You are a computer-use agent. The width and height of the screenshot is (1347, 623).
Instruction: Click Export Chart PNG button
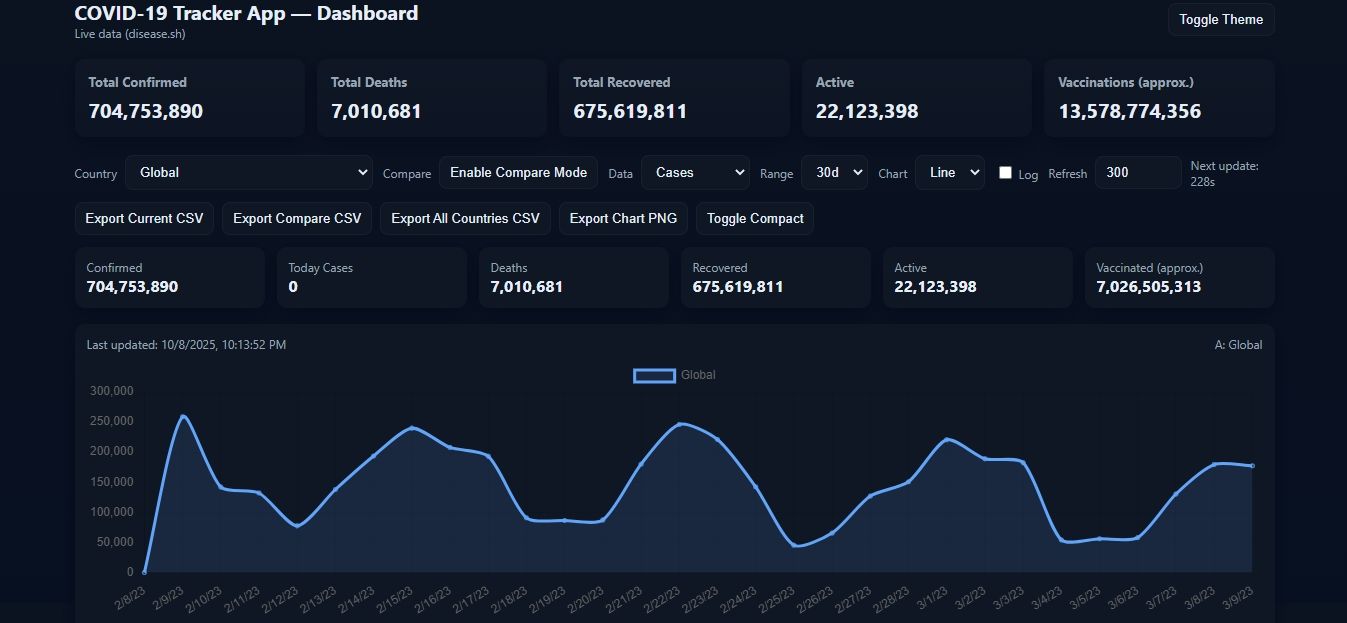coord(623,219)
